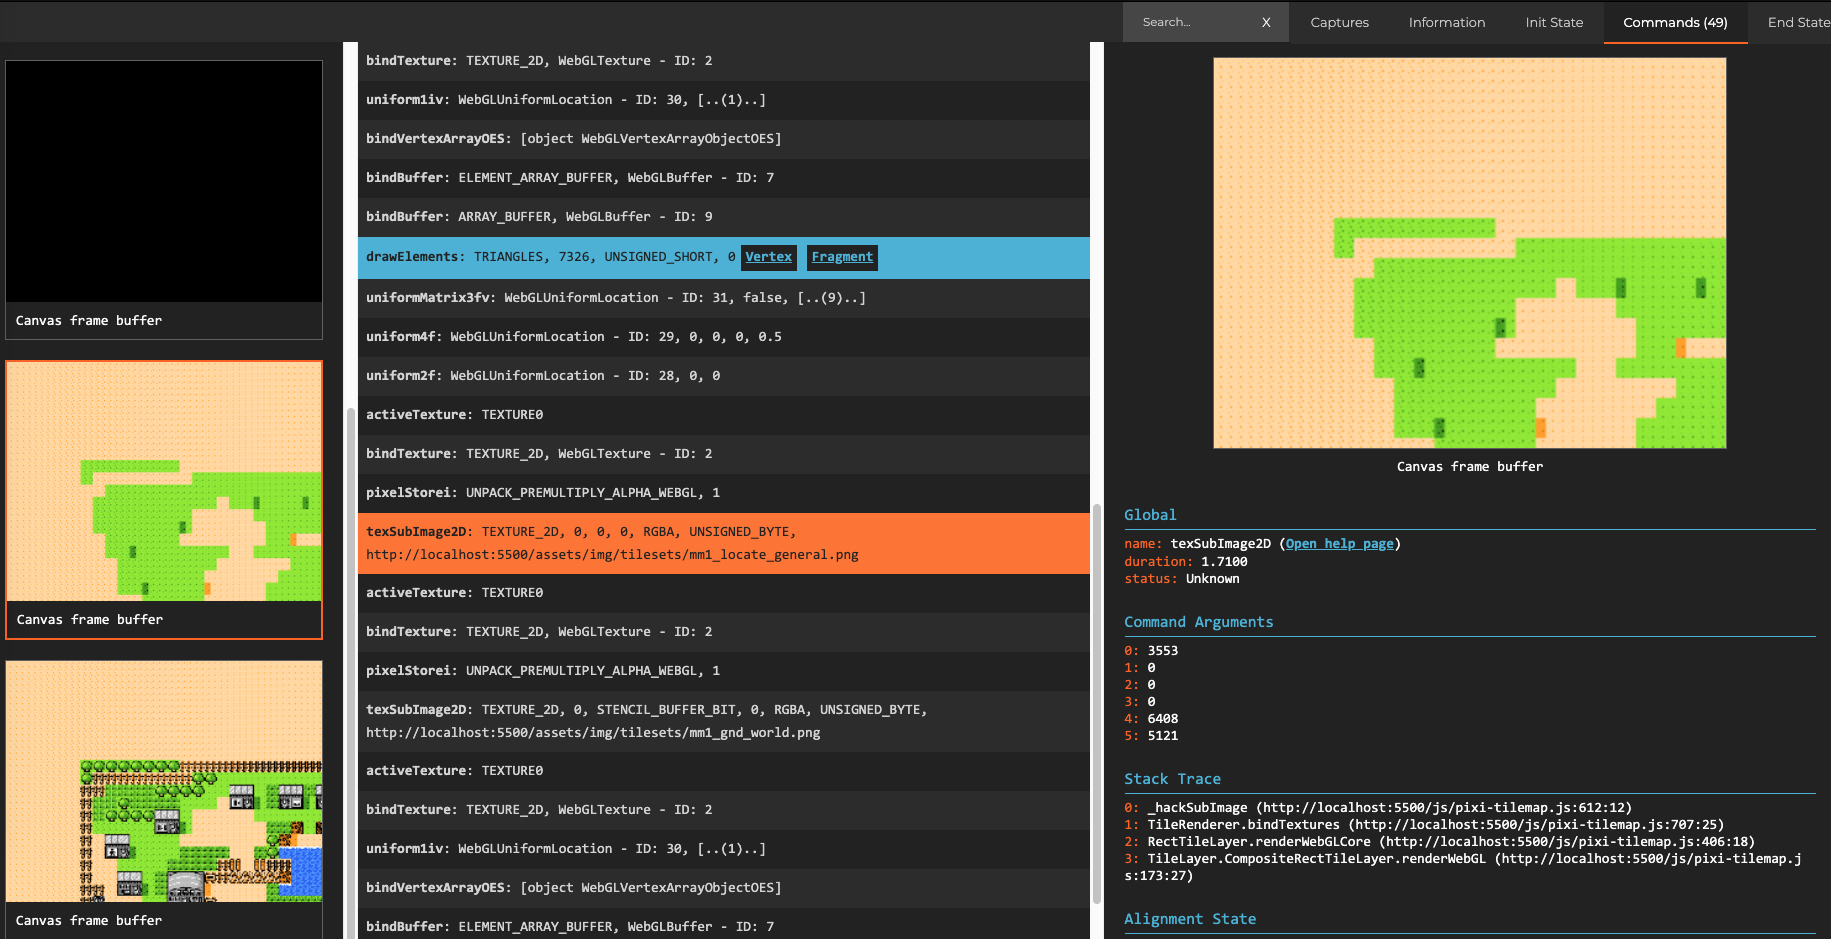Select the uniform4f ID: 29 command
The image size is (1831, 939).
723,337
